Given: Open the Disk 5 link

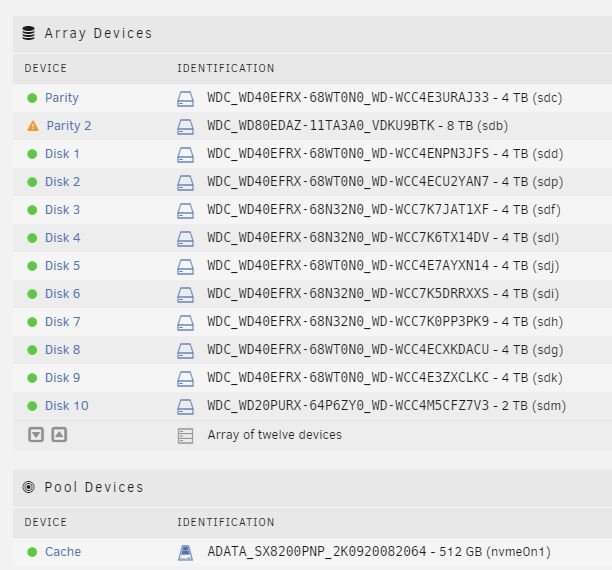Looking at the screenshot, I should point(62,266).
